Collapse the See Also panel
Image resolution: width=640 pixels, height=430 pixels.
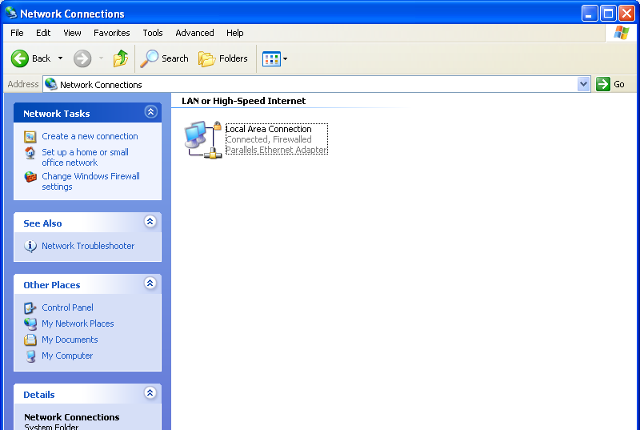[150, 222]
